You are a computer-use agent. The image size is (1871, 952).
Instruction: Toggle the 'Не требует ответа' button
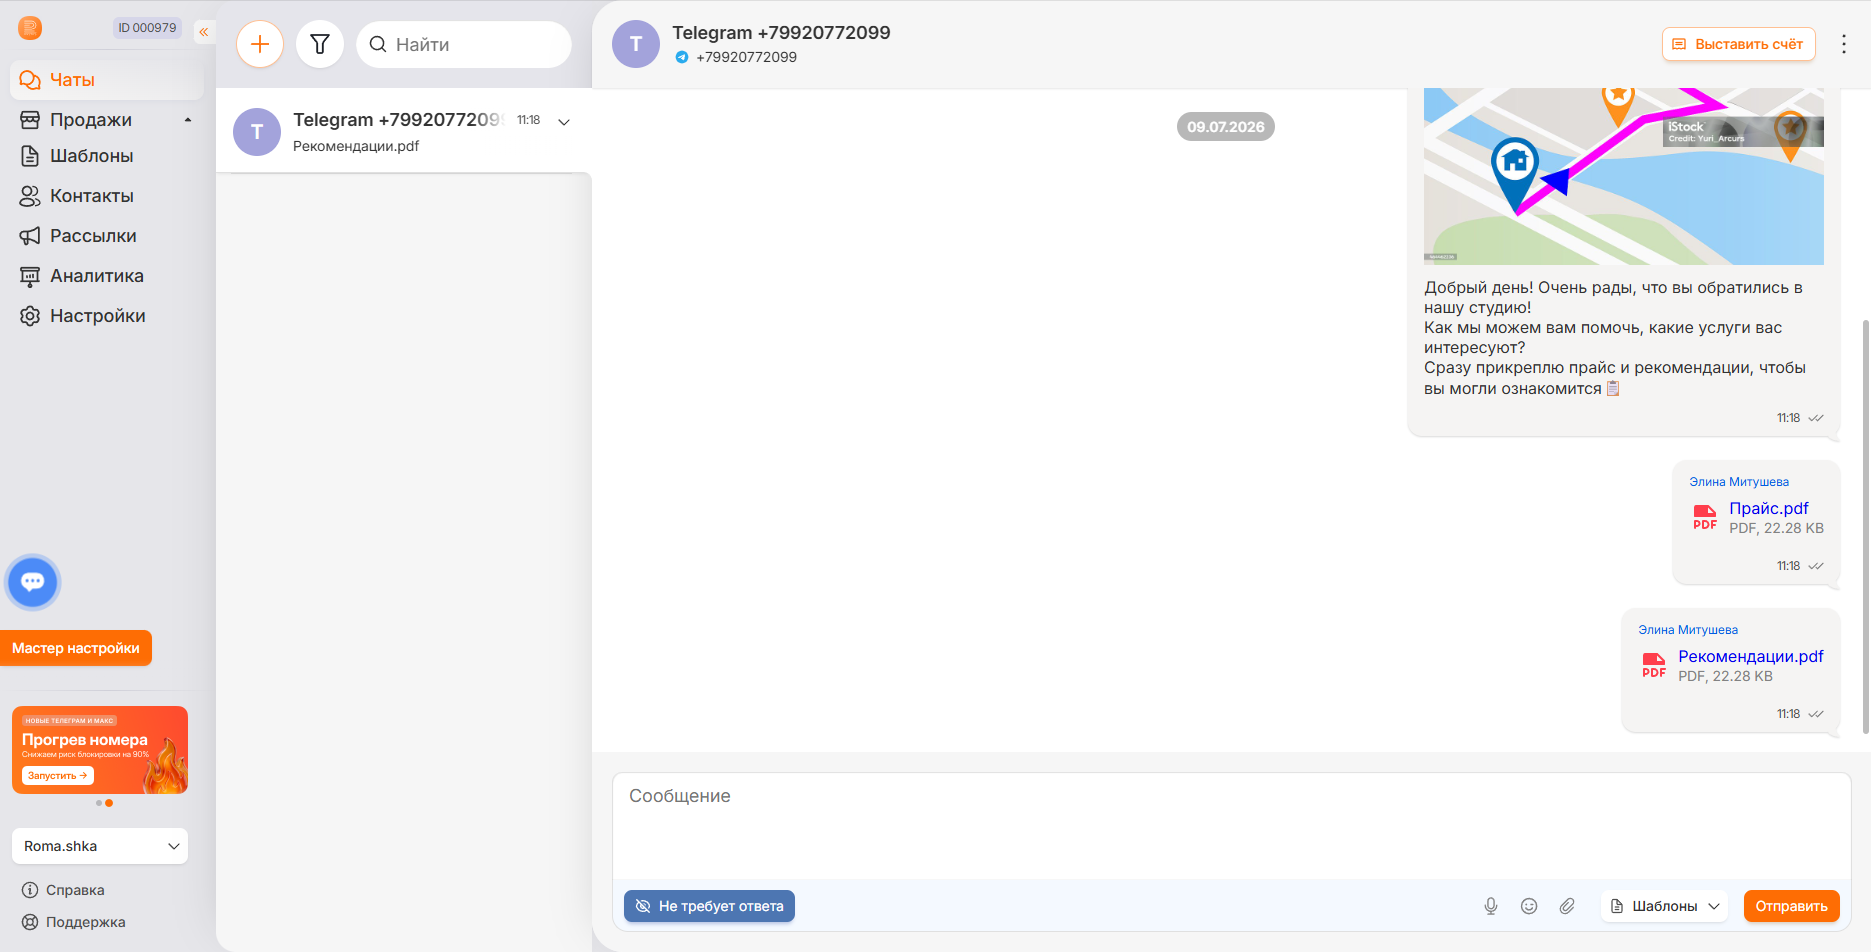coord(709,906)
